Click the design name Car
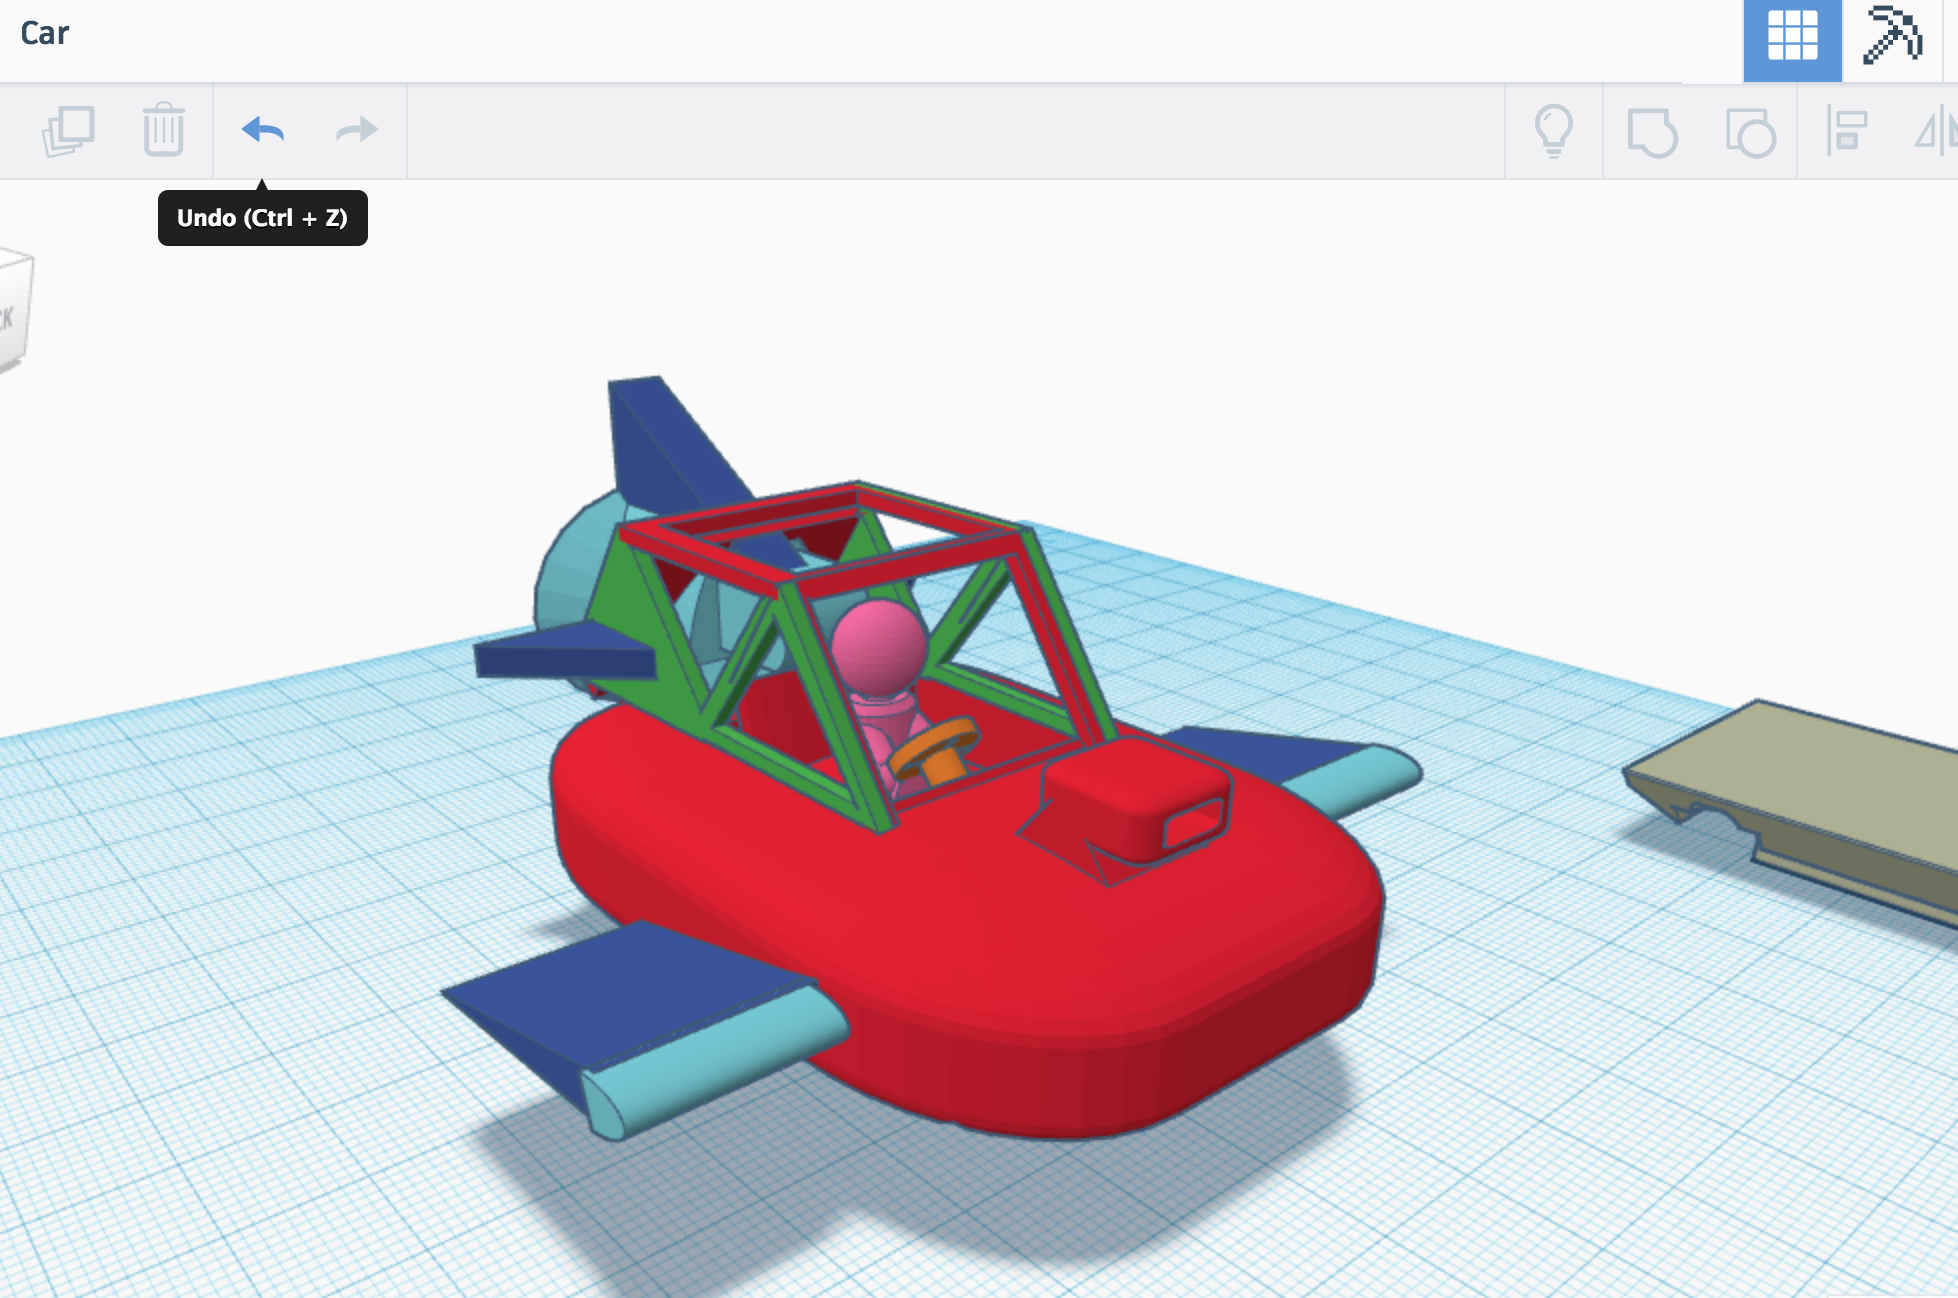The width and height of the screenshot is (1958, 1298). point(45,33)
